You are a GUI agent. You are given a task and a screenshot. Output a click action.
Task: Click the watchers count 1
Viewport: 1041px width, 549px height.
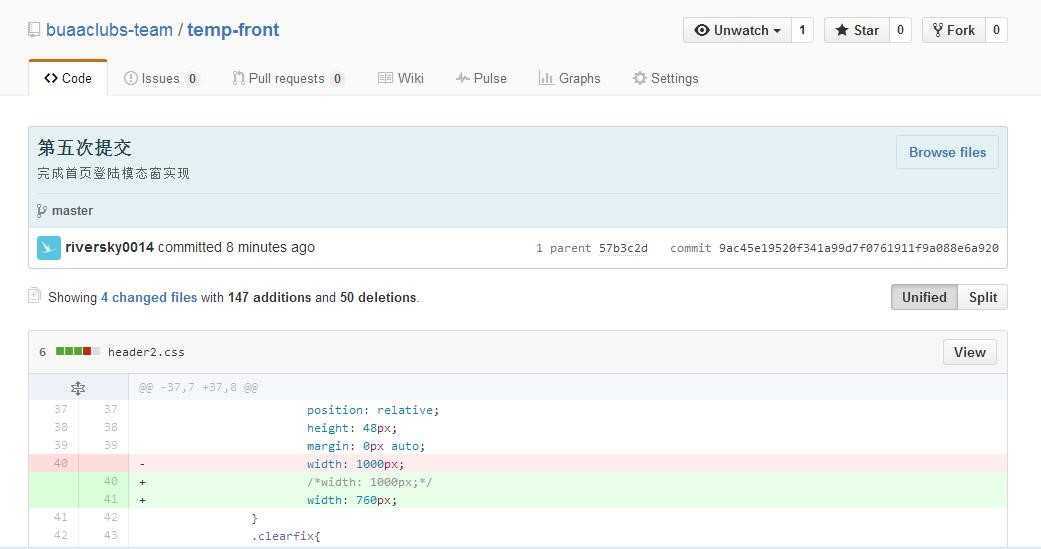[802, 30]
